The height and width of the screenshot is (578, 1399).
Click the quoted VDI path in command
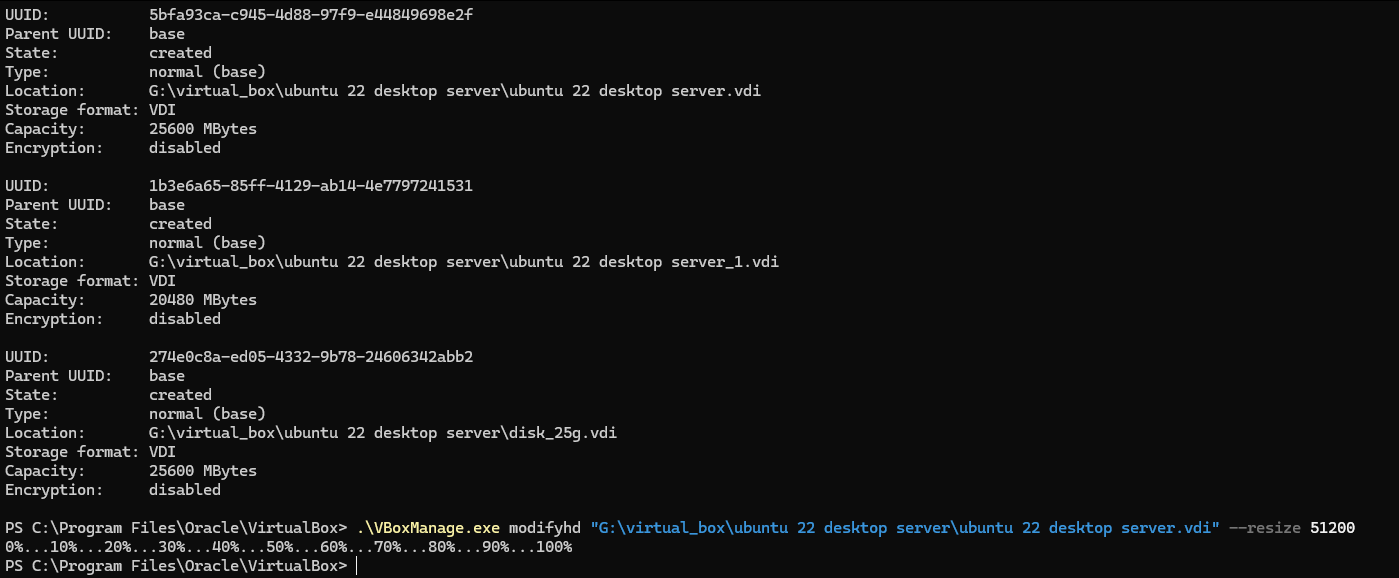tap(905, 528)
